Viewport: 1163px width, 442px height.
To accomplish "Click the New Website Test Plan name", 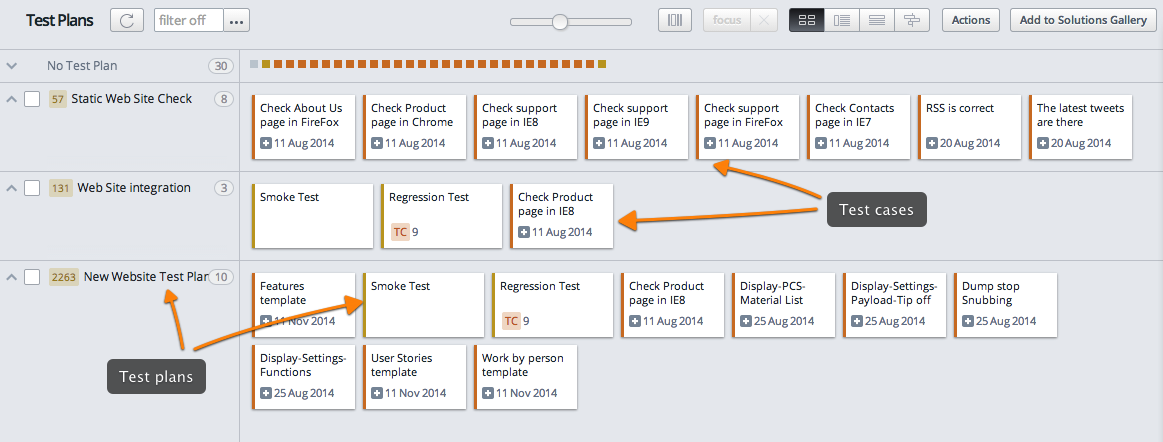I will tap(147, 277).
